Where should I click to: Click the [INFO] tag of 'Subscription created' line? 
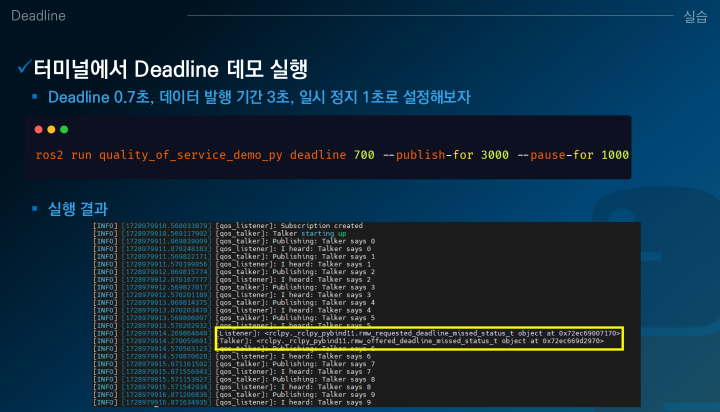pos(106,226)
